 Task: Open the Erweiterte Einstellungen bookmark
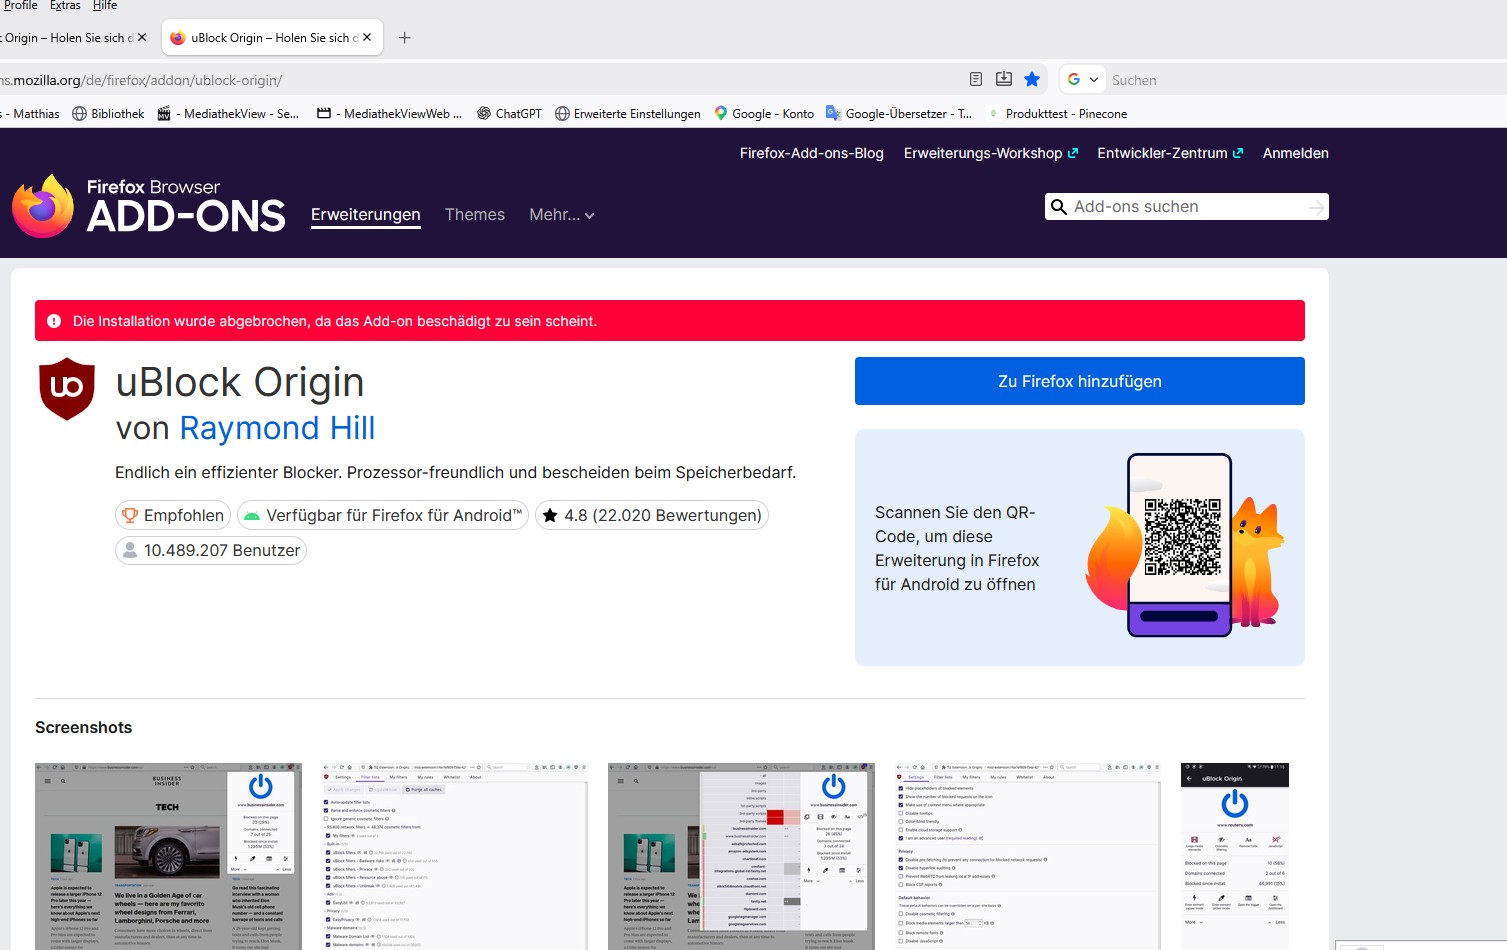628,114
